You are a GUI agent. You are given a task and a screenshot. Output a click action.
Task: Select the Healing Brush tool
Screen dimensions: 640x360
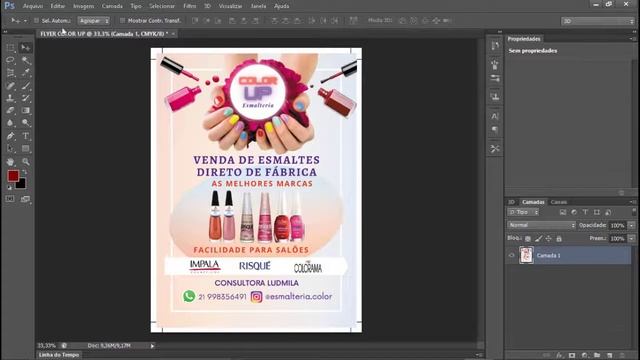[x=10, y=86]
